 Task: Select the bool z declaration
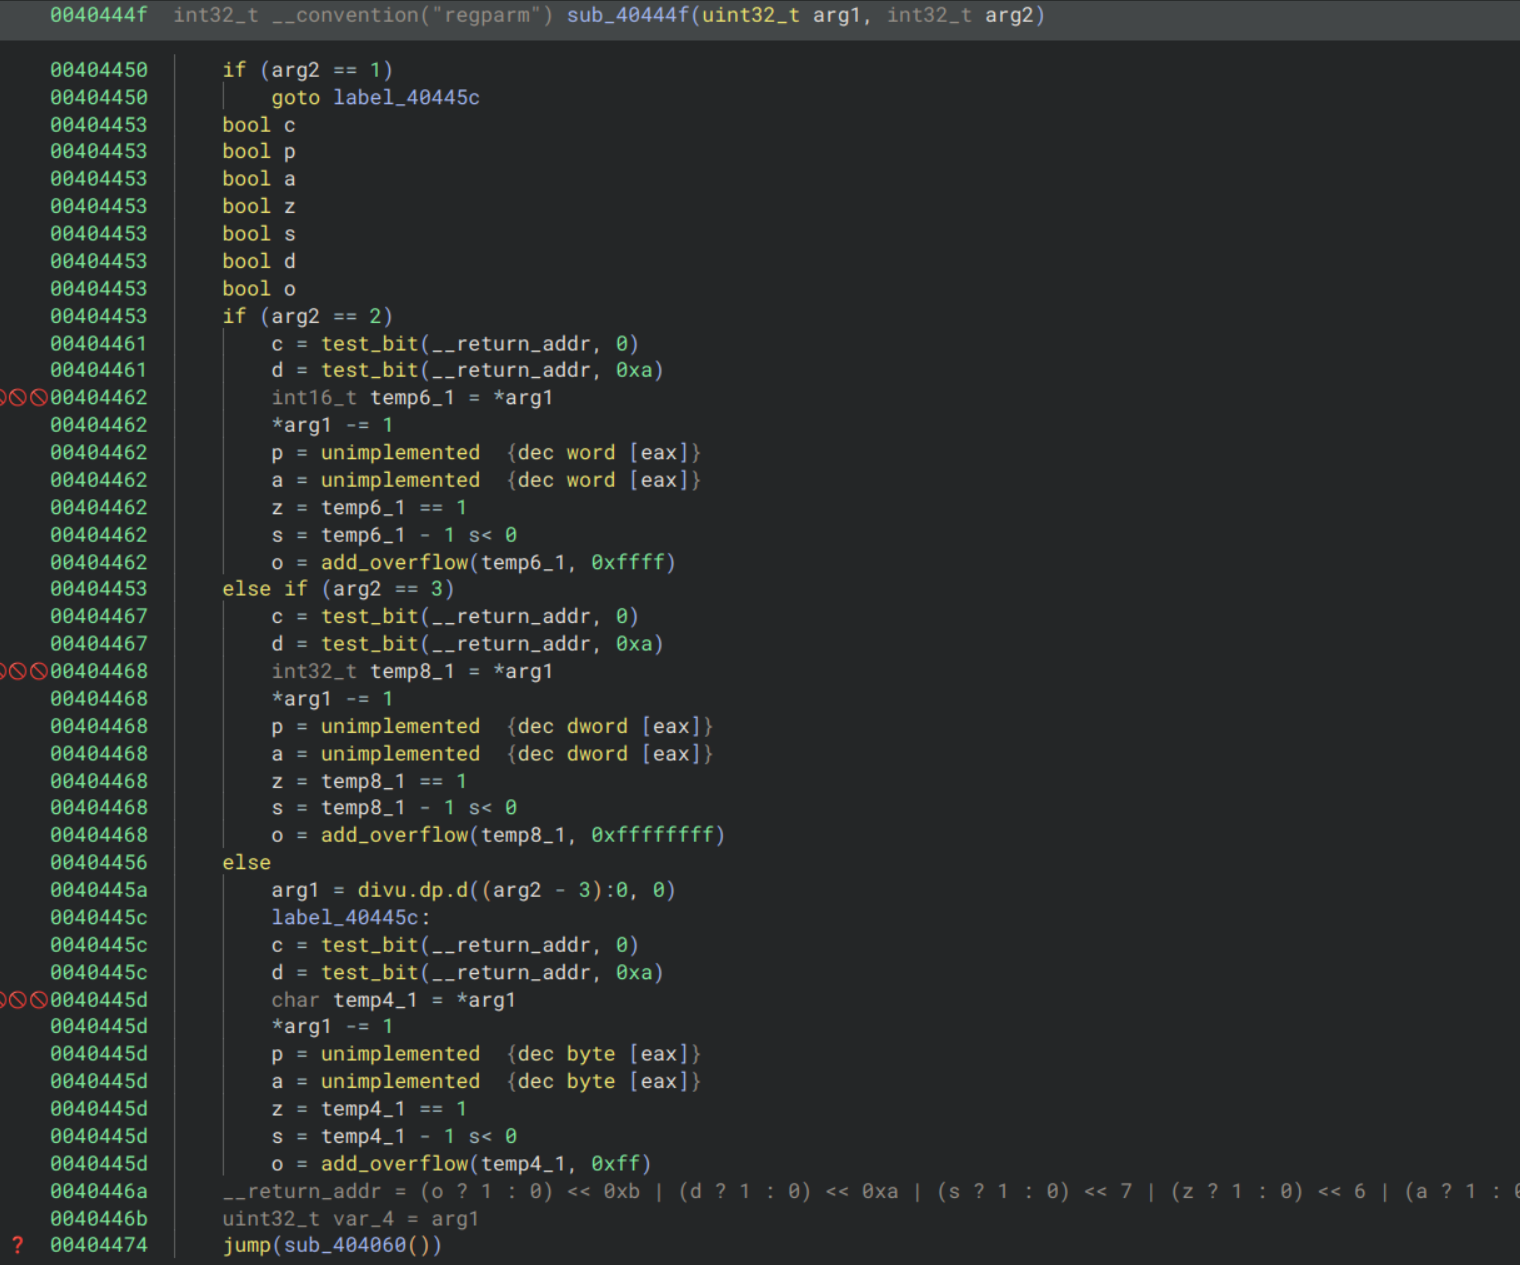259,206
